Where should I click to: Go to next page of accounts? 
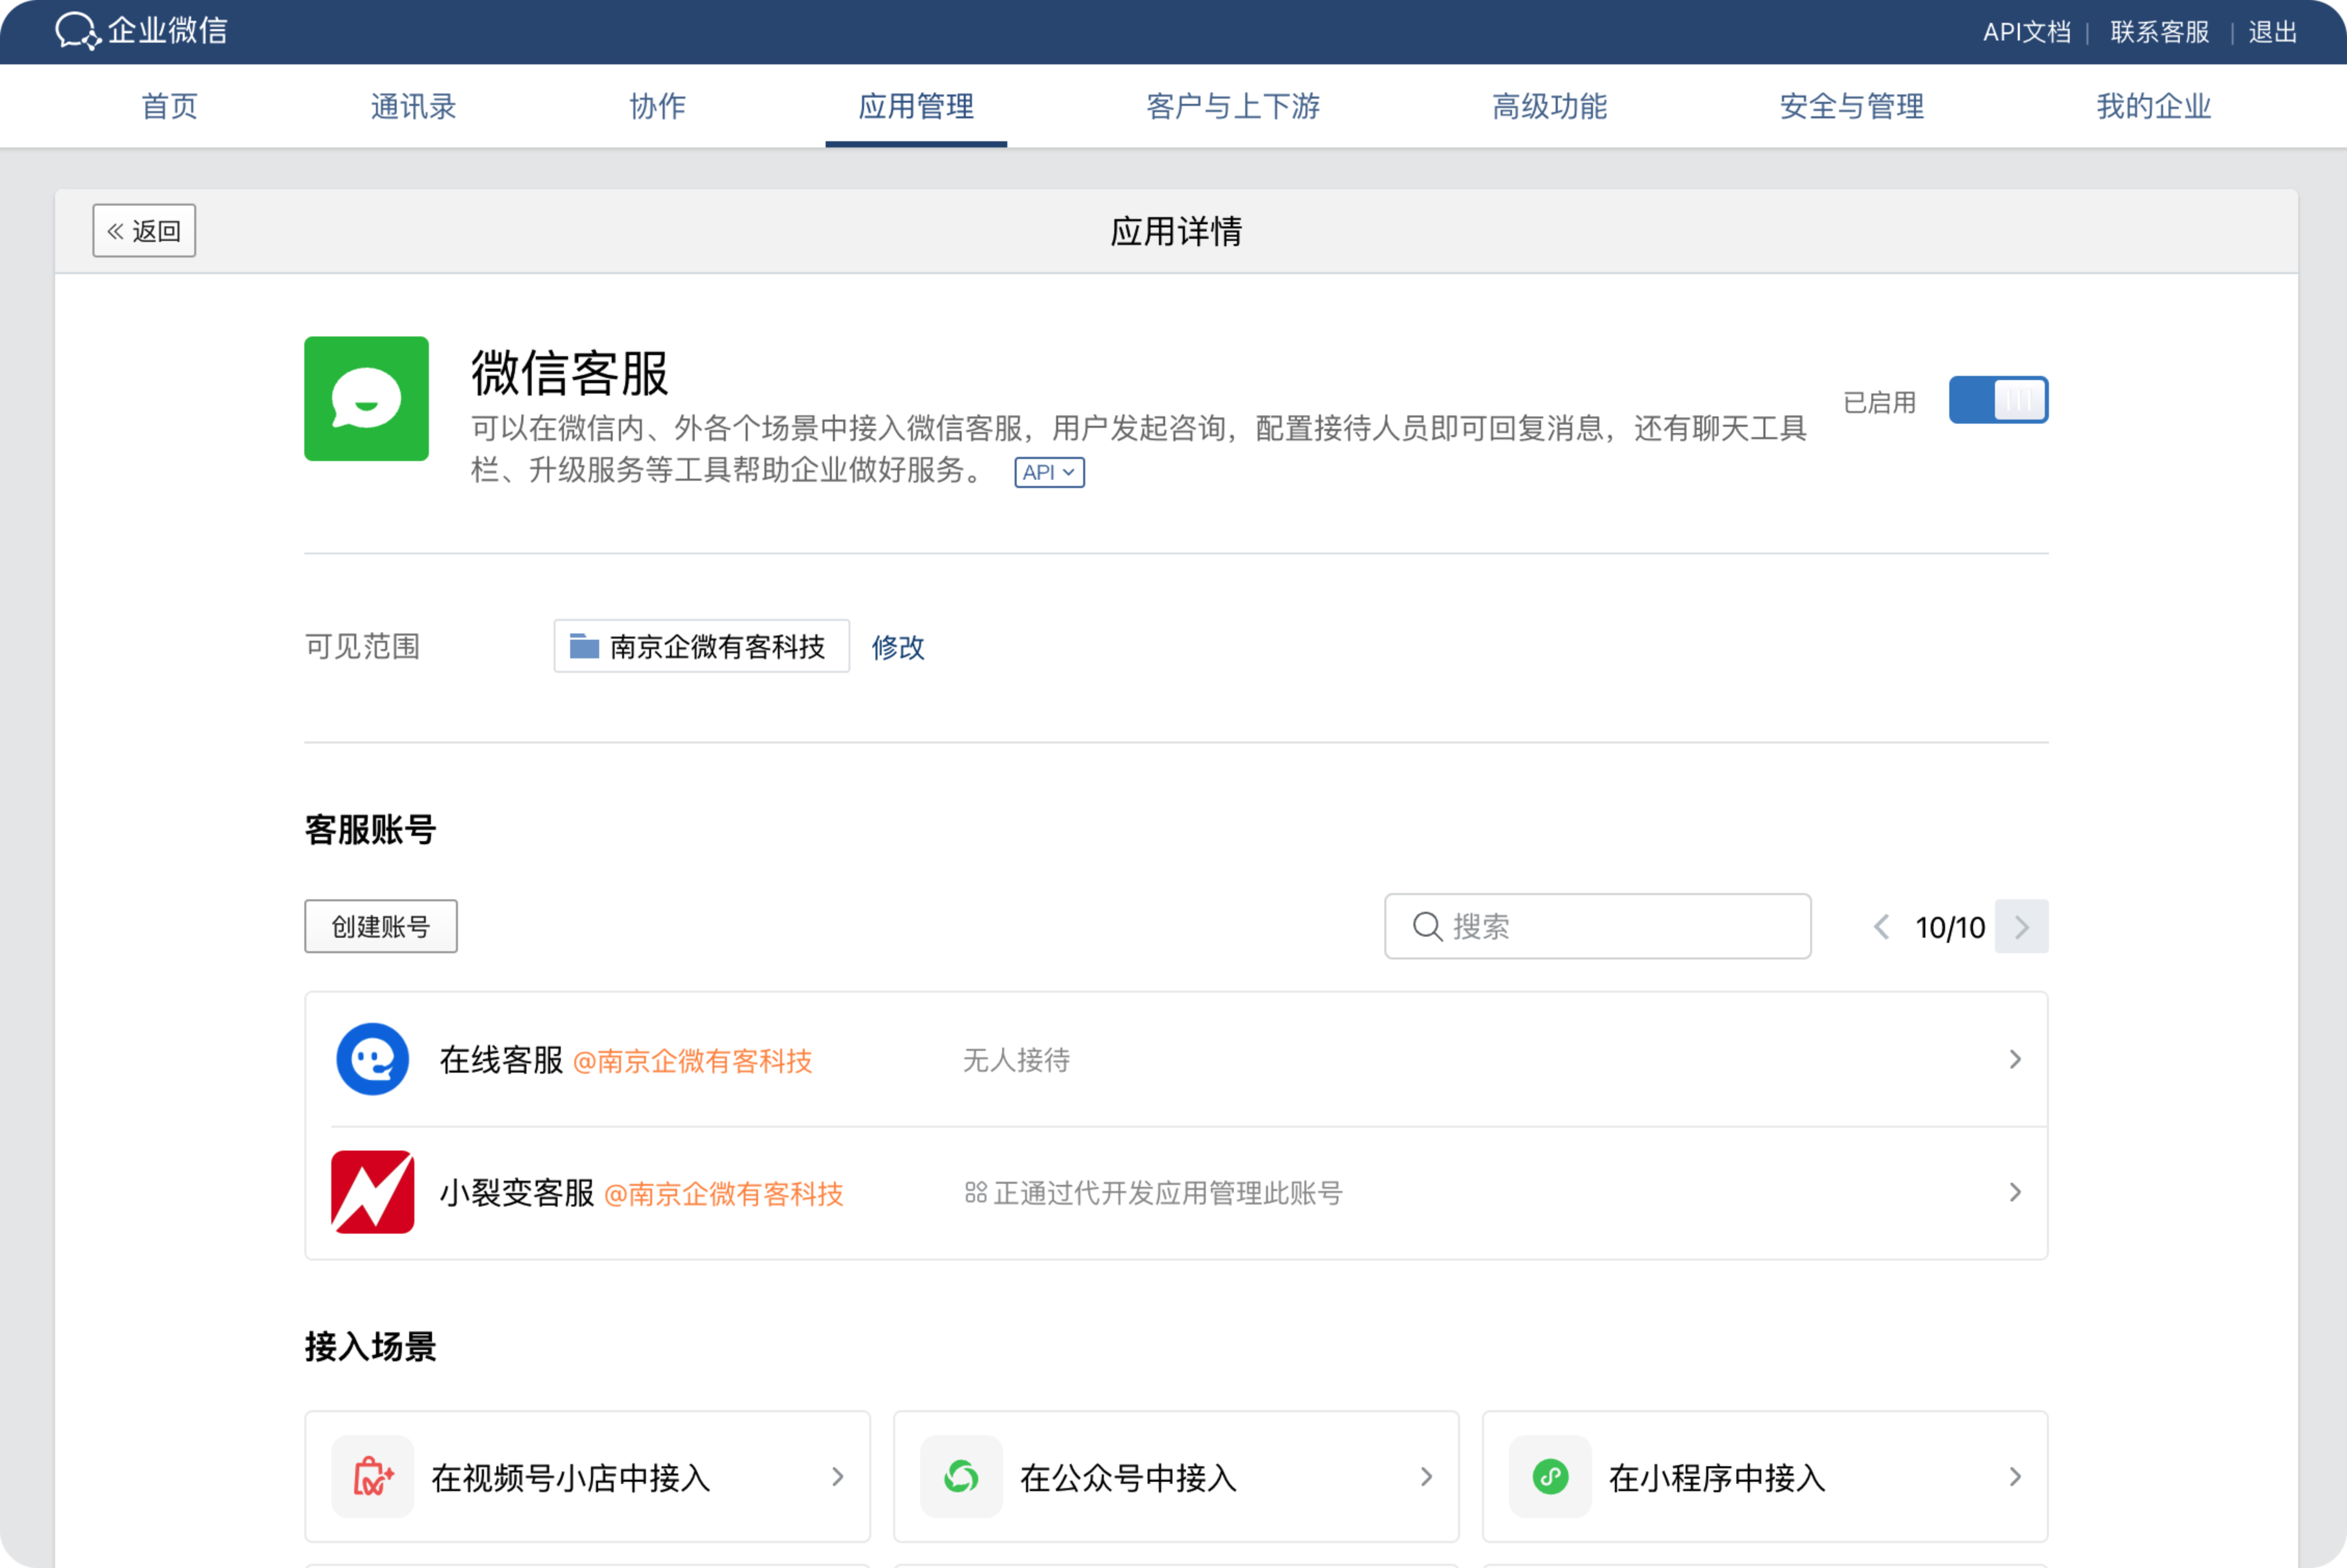click(x=2021, y=927)
